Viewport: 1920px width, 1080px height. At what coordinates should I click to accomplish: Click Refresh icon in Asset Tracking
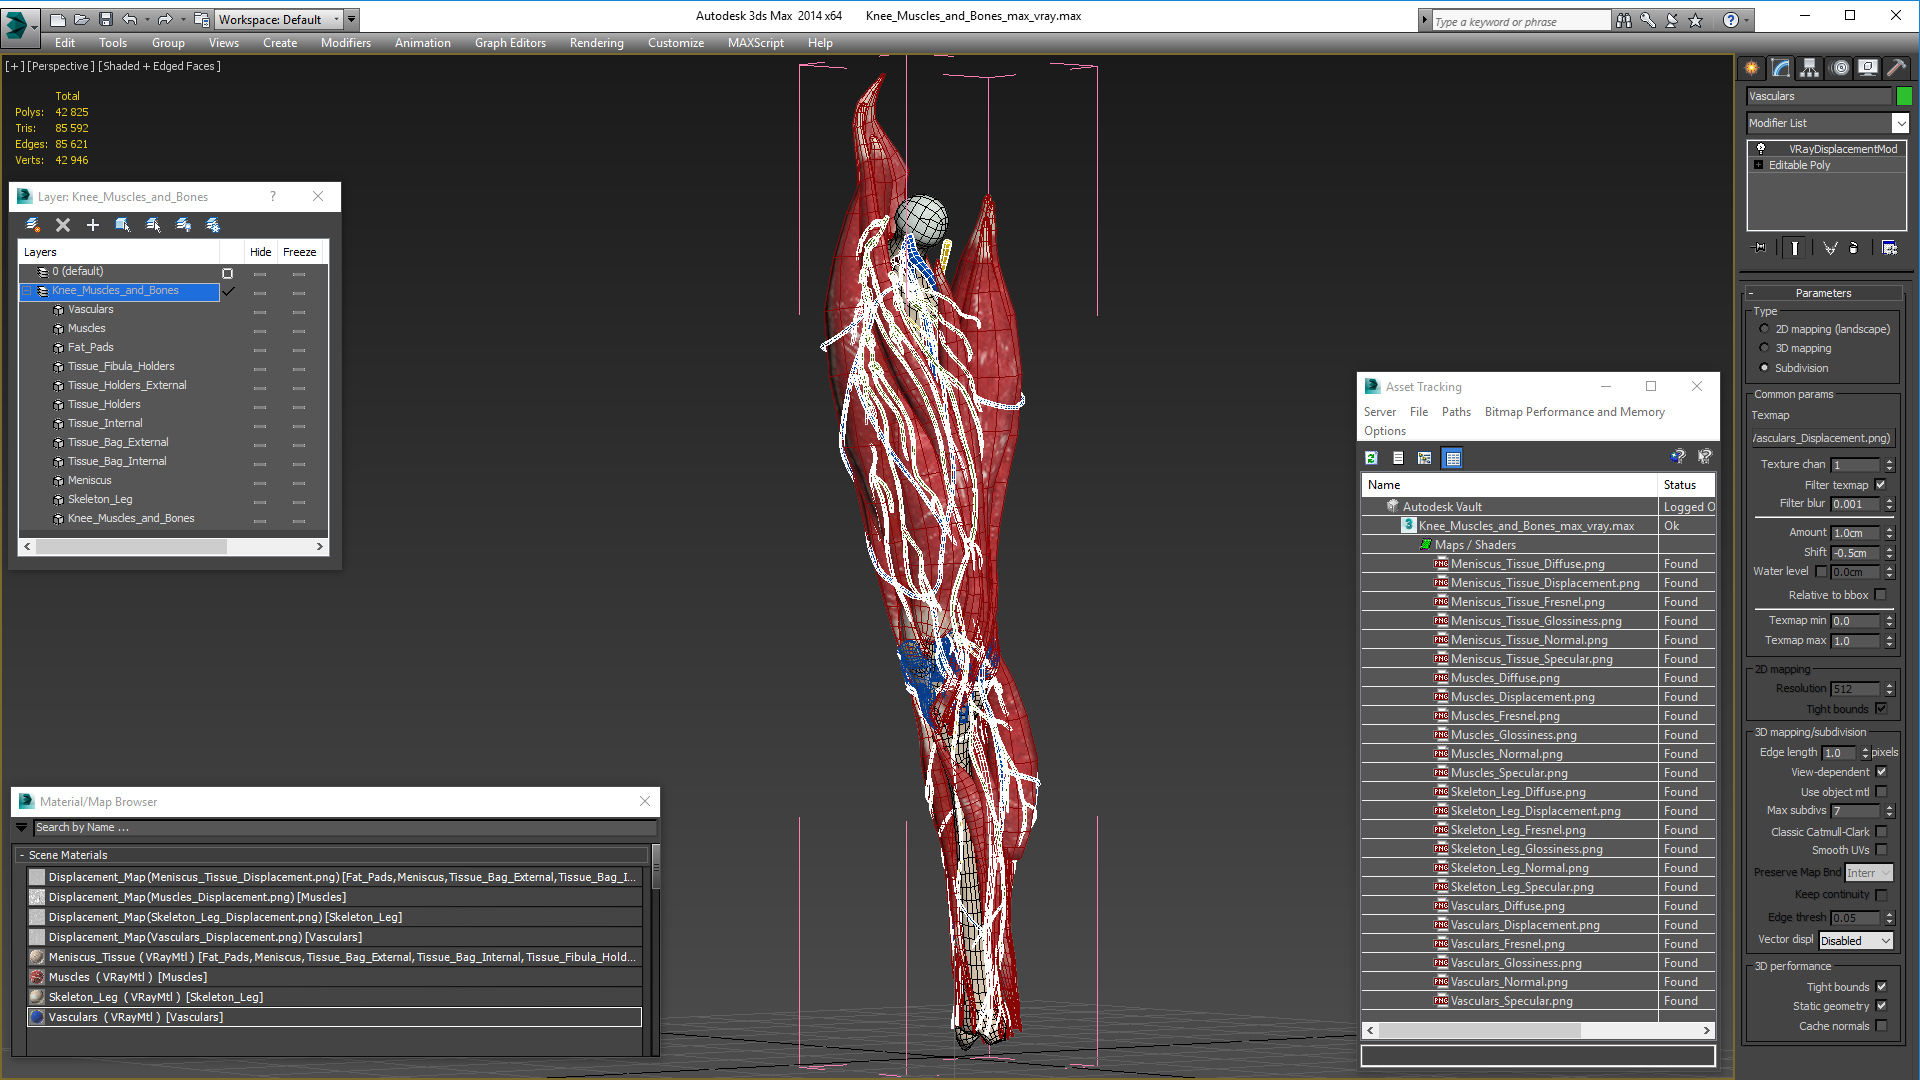[1371, 458]
